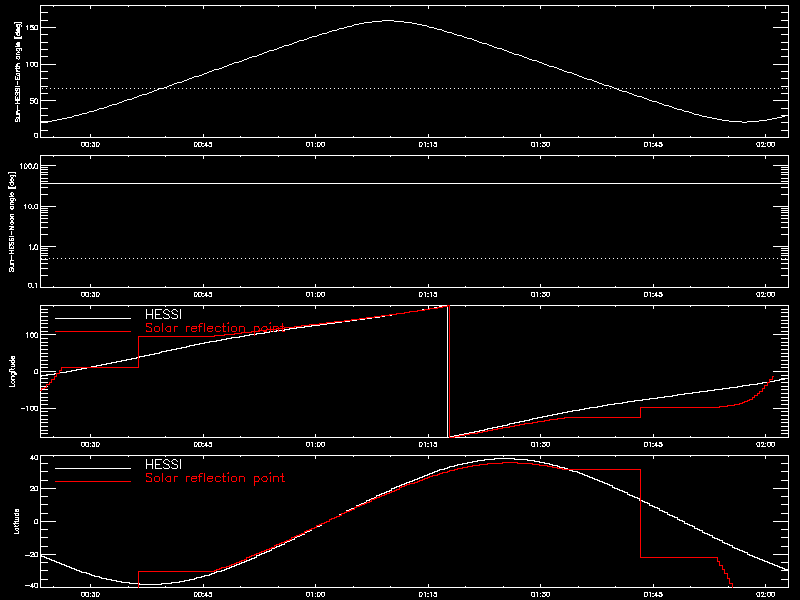Select red Solar reflection point label in Latitude plot

(215, 478)
